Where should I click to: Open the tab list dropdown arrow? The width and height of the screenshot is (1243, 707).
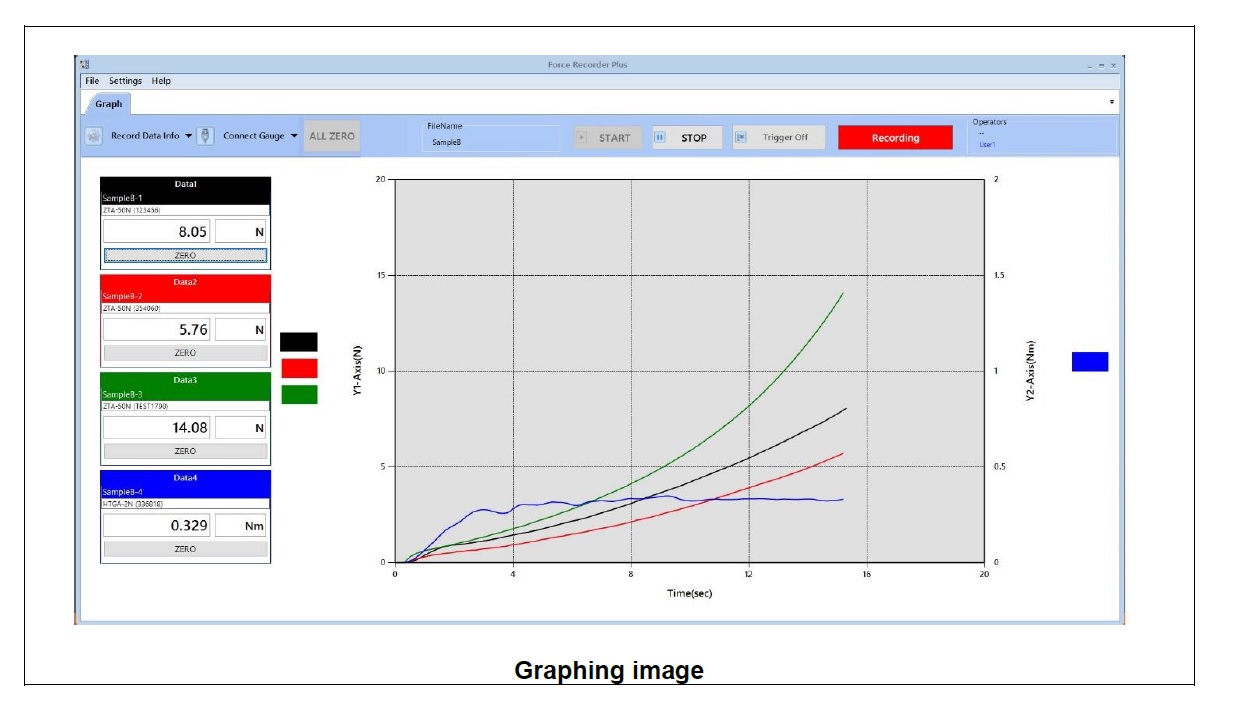click(x=1112, y=102)
